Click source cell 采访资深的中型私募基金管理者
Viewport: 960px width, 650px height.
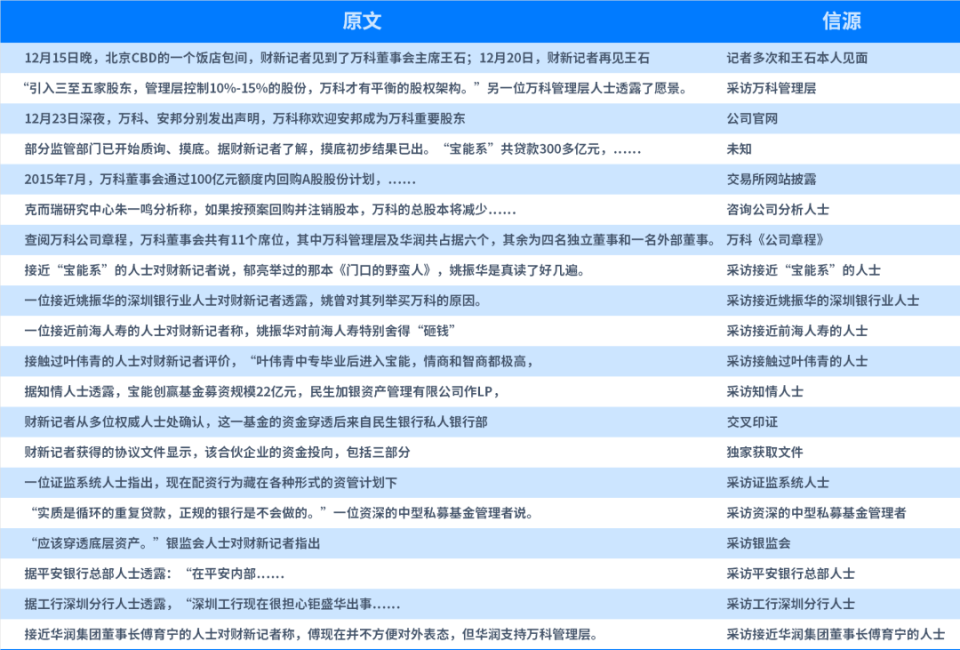pyautogui.click(x=816, y=513)
